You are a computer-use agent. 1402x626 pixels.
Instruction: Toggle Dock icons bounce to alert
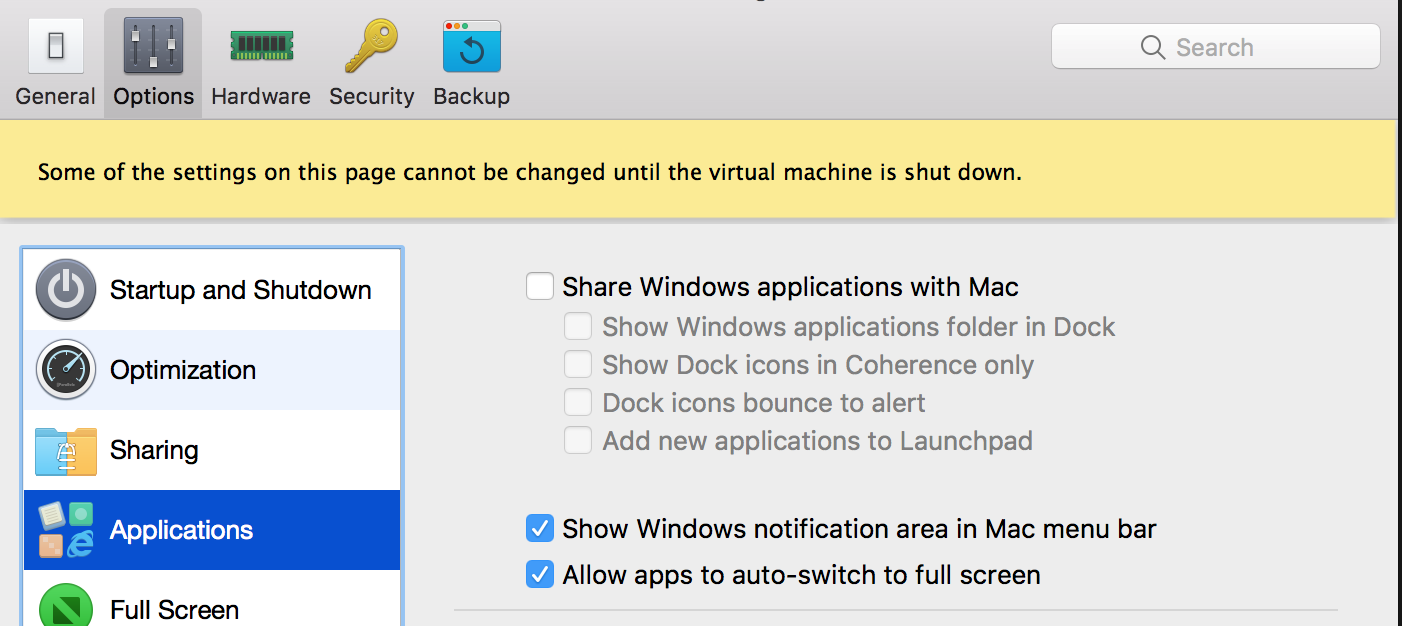click(578, 403)
